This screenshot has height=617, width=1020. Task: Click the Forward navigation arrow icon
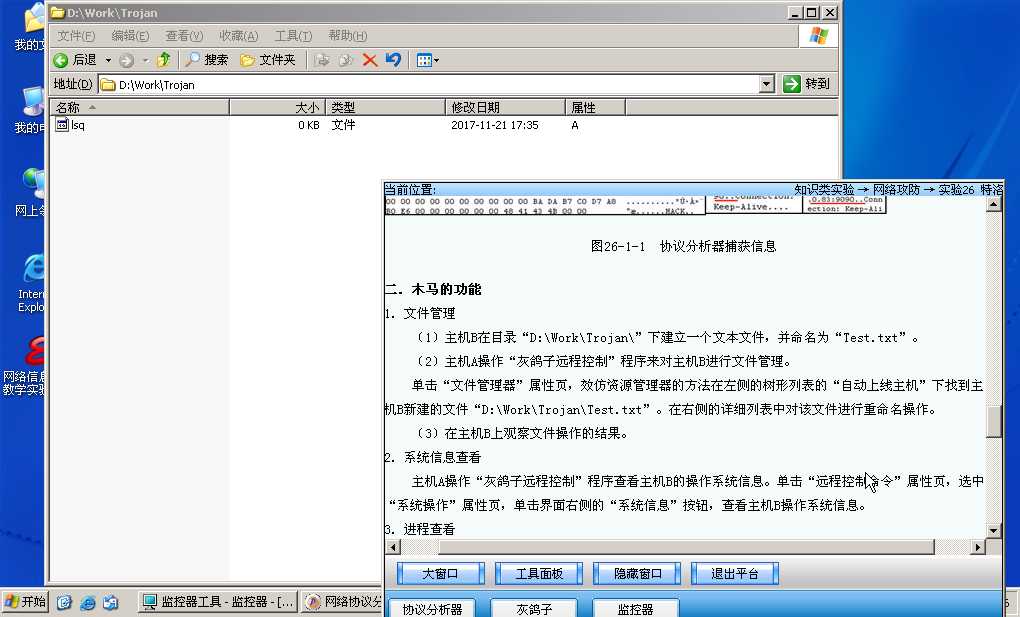tap(127, 61)
